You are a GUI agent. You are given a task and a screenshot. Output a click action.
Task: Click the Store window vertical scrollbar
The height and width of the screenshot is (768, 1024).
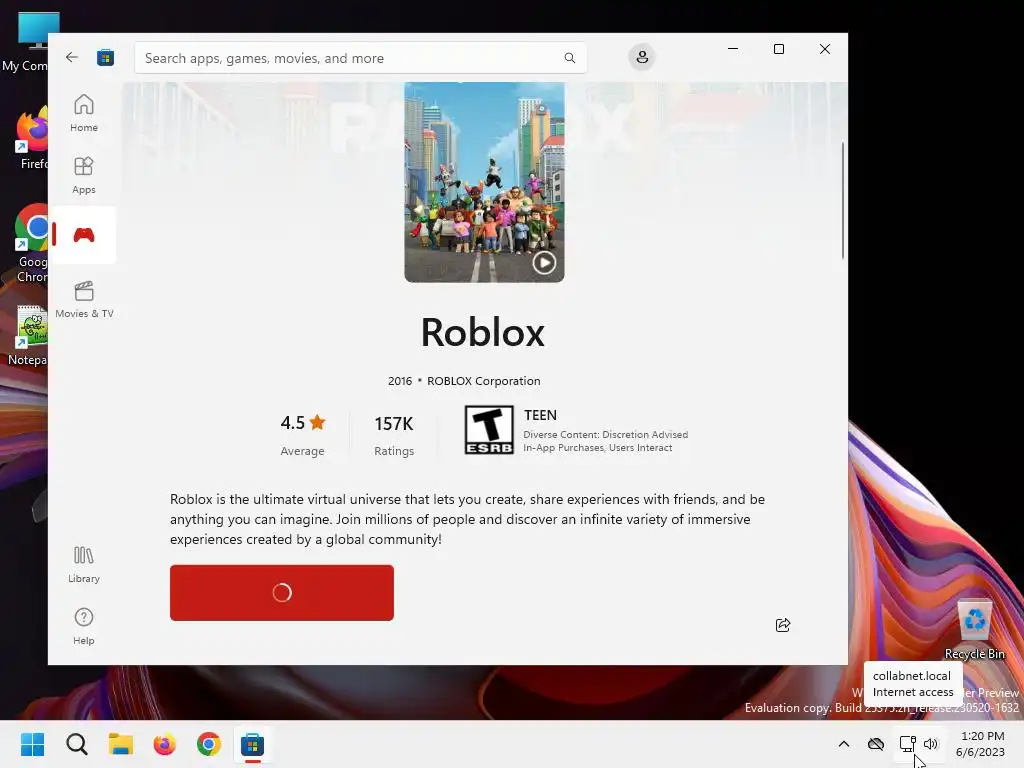tap(842, 200)
